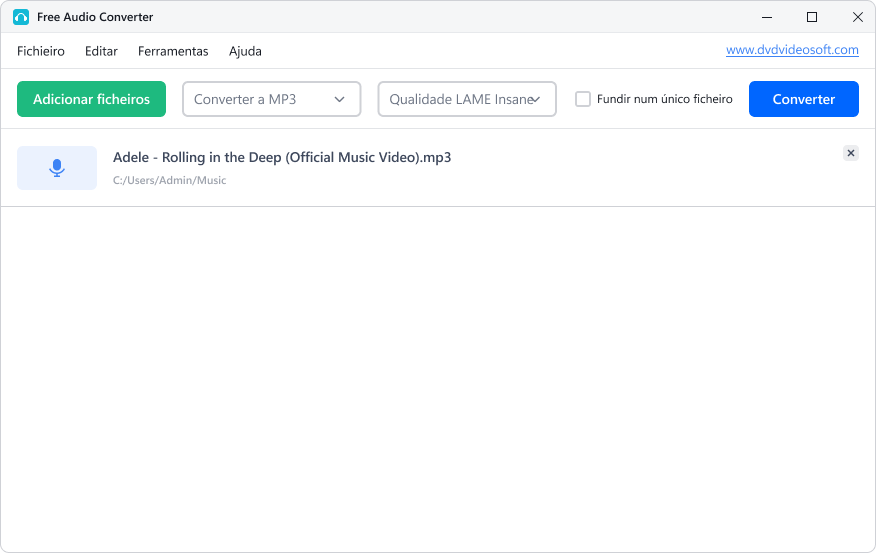Select the Adele Rolling in the Deep file name
The height and width of the screenshot is (553, 876).
pyautogui.click(x=282, y=158)
